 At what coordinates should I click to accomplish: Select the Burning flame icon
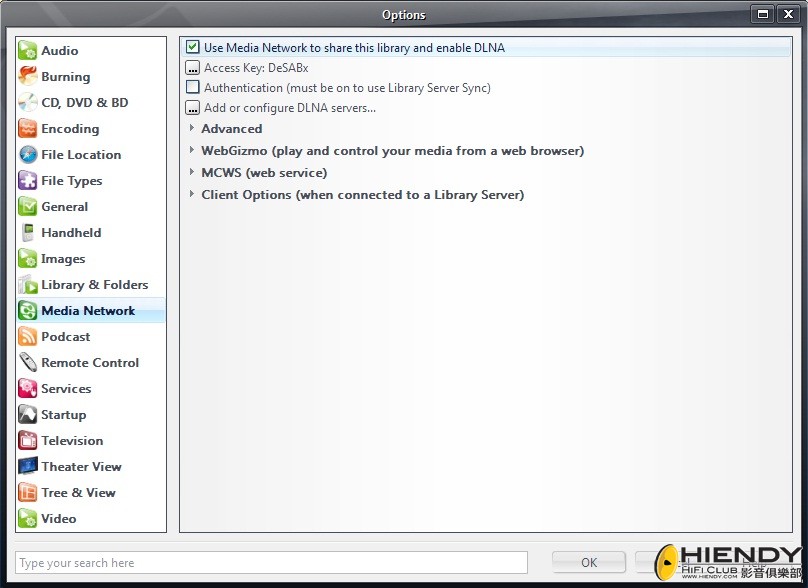28,76
